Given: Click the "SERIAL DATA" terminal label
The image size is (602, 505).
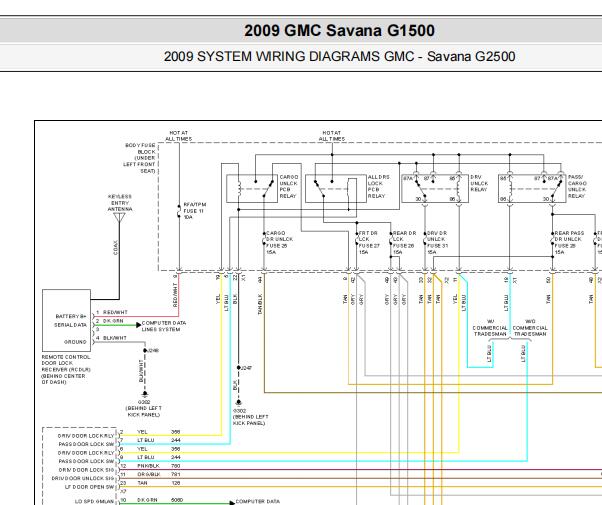Looking at the screenshot, I should 71,325.
